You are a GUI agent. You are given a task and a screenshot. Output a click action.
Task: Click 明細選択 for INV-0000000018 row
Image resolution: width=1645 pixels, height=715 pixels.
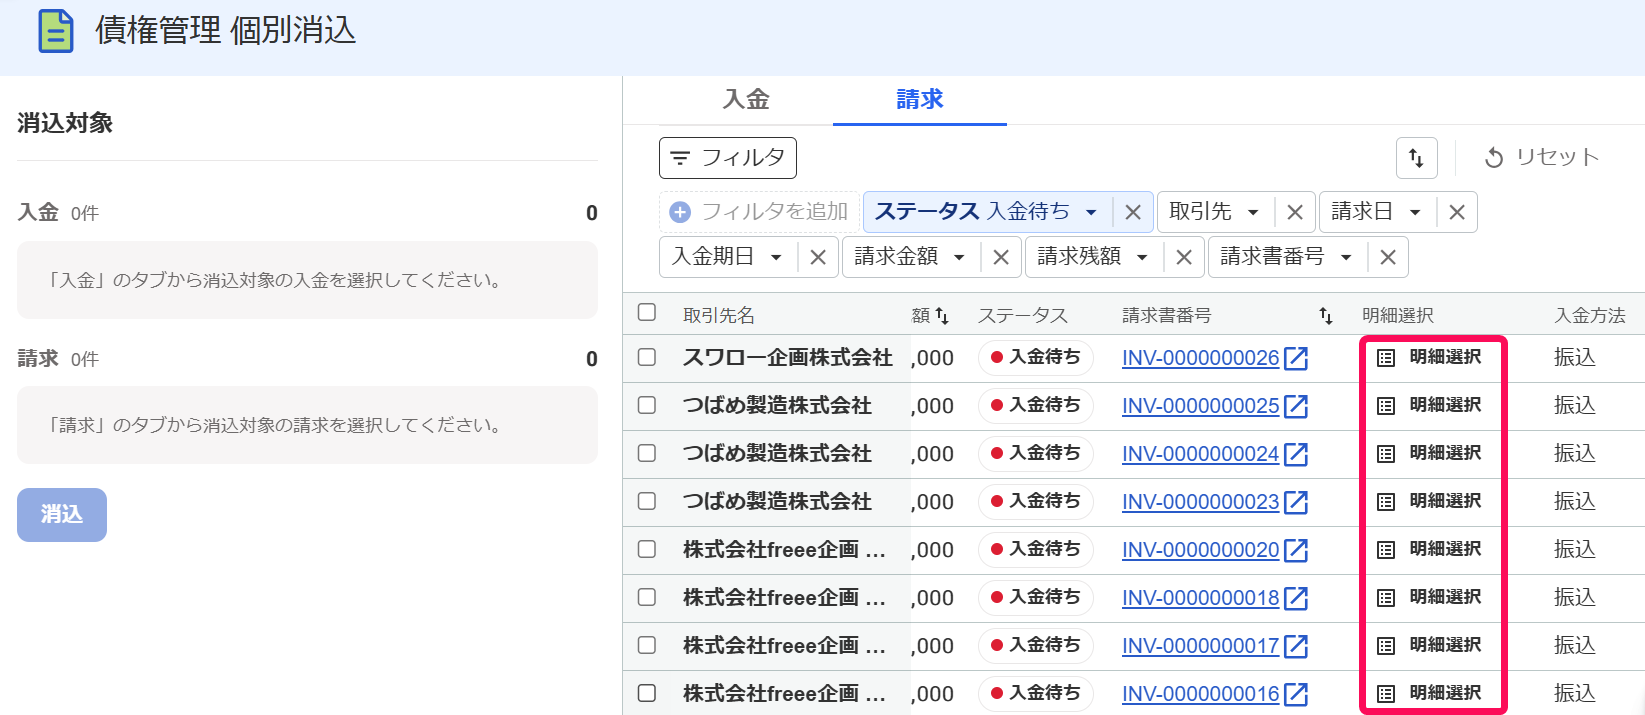click(1430, 597)
